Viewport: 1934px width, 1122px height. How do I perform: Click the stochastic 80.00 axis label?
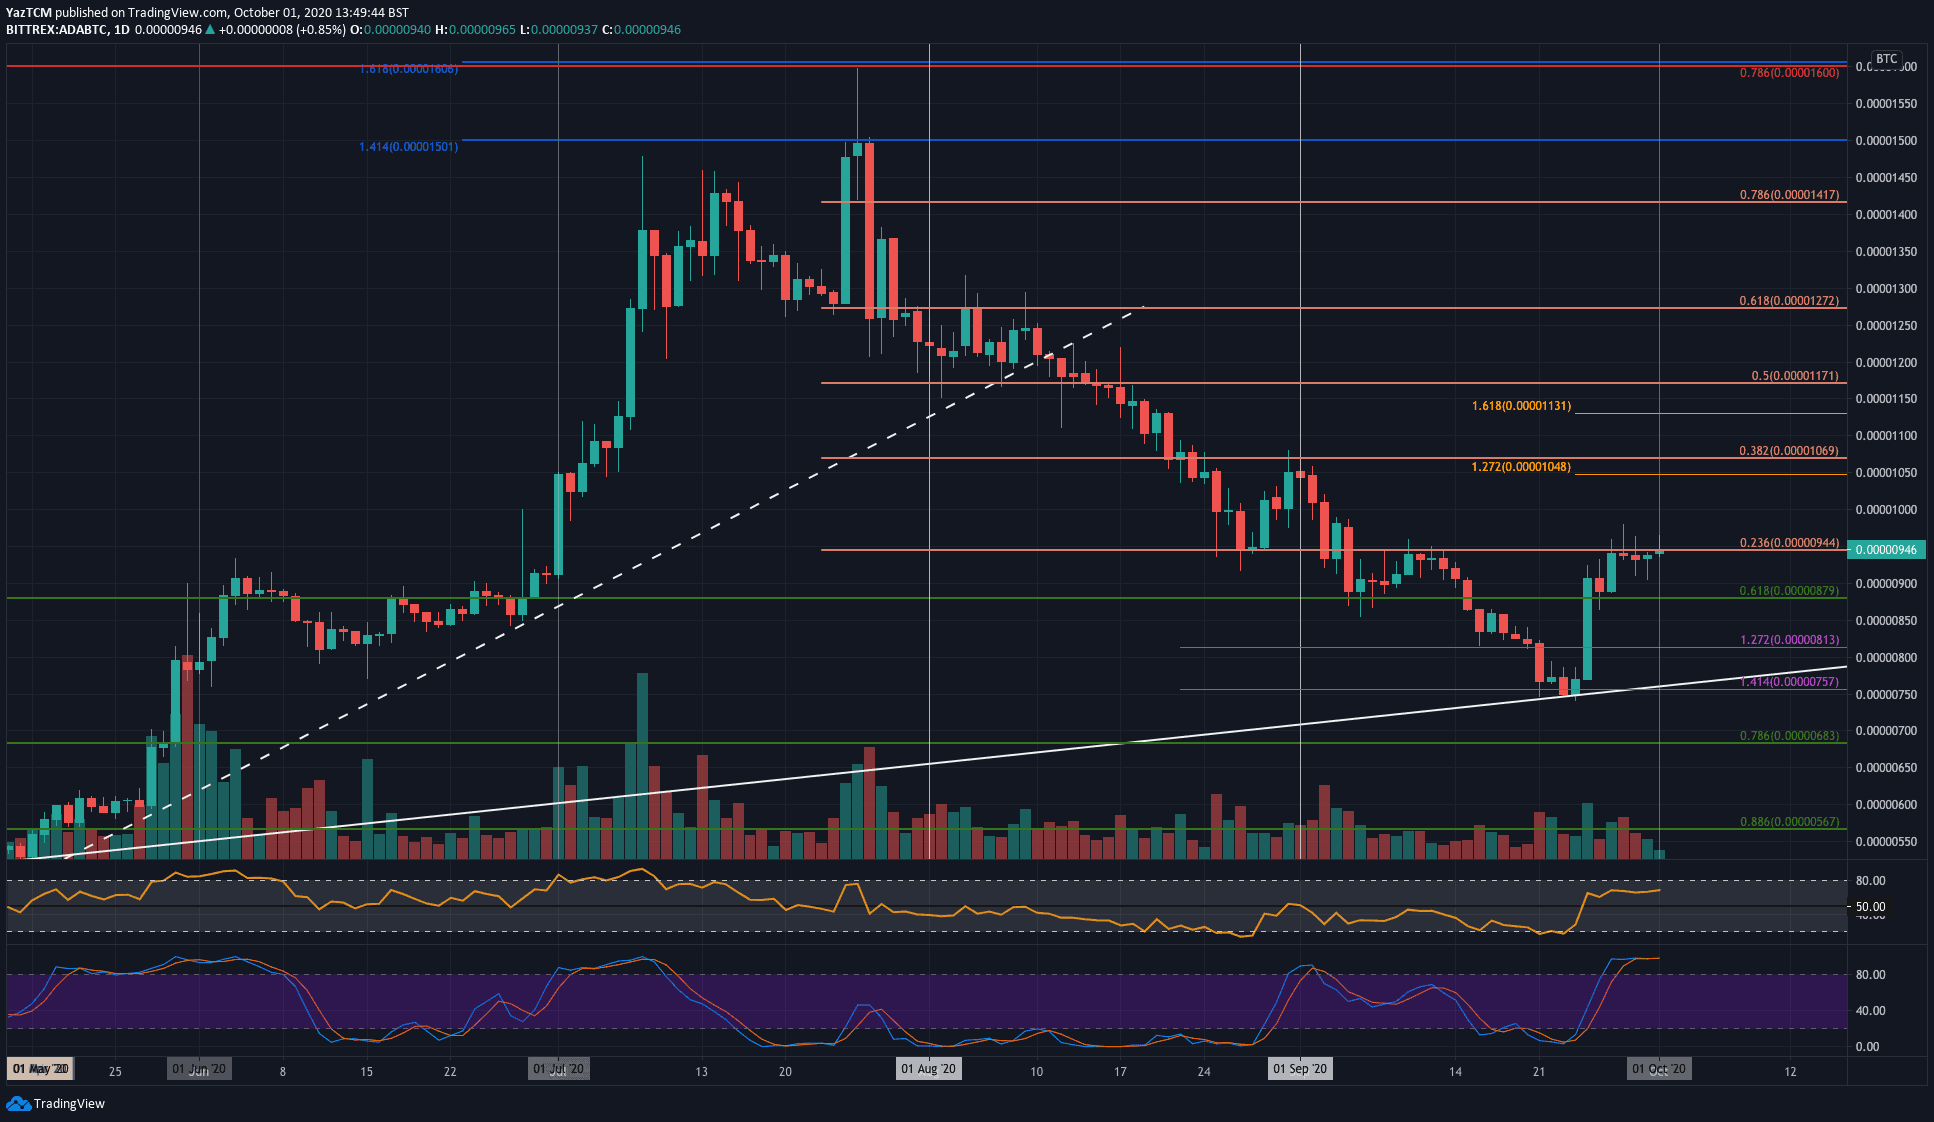coord(1870,975)
